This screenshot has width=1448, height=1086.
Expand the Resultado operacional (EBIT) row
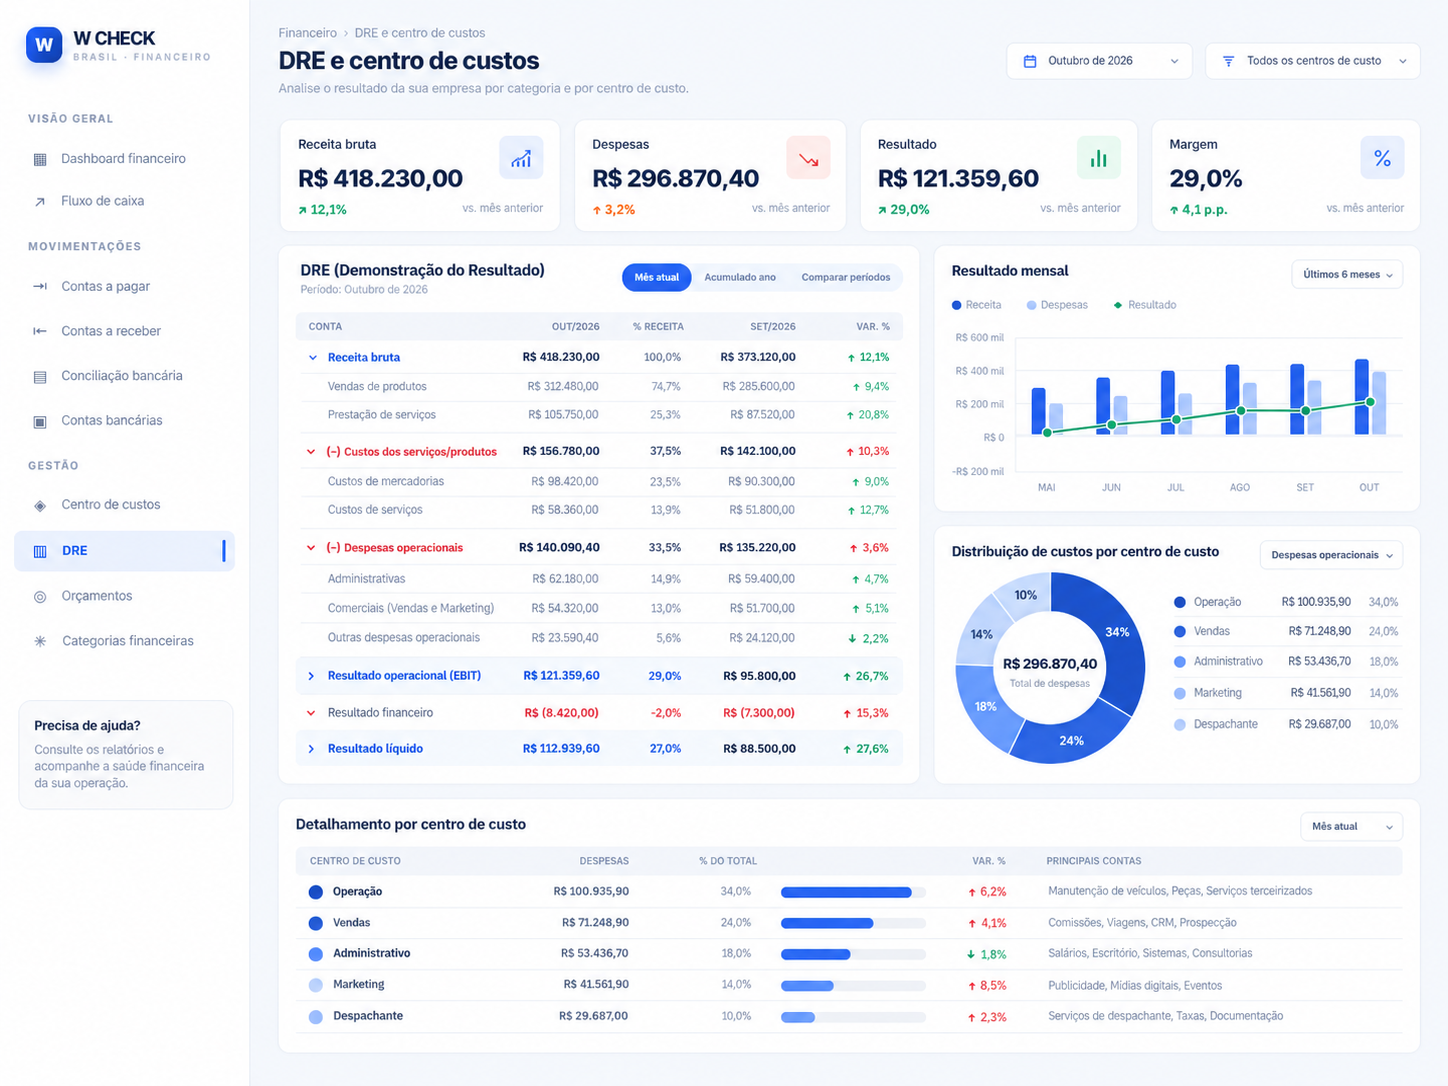click(311, 676)
